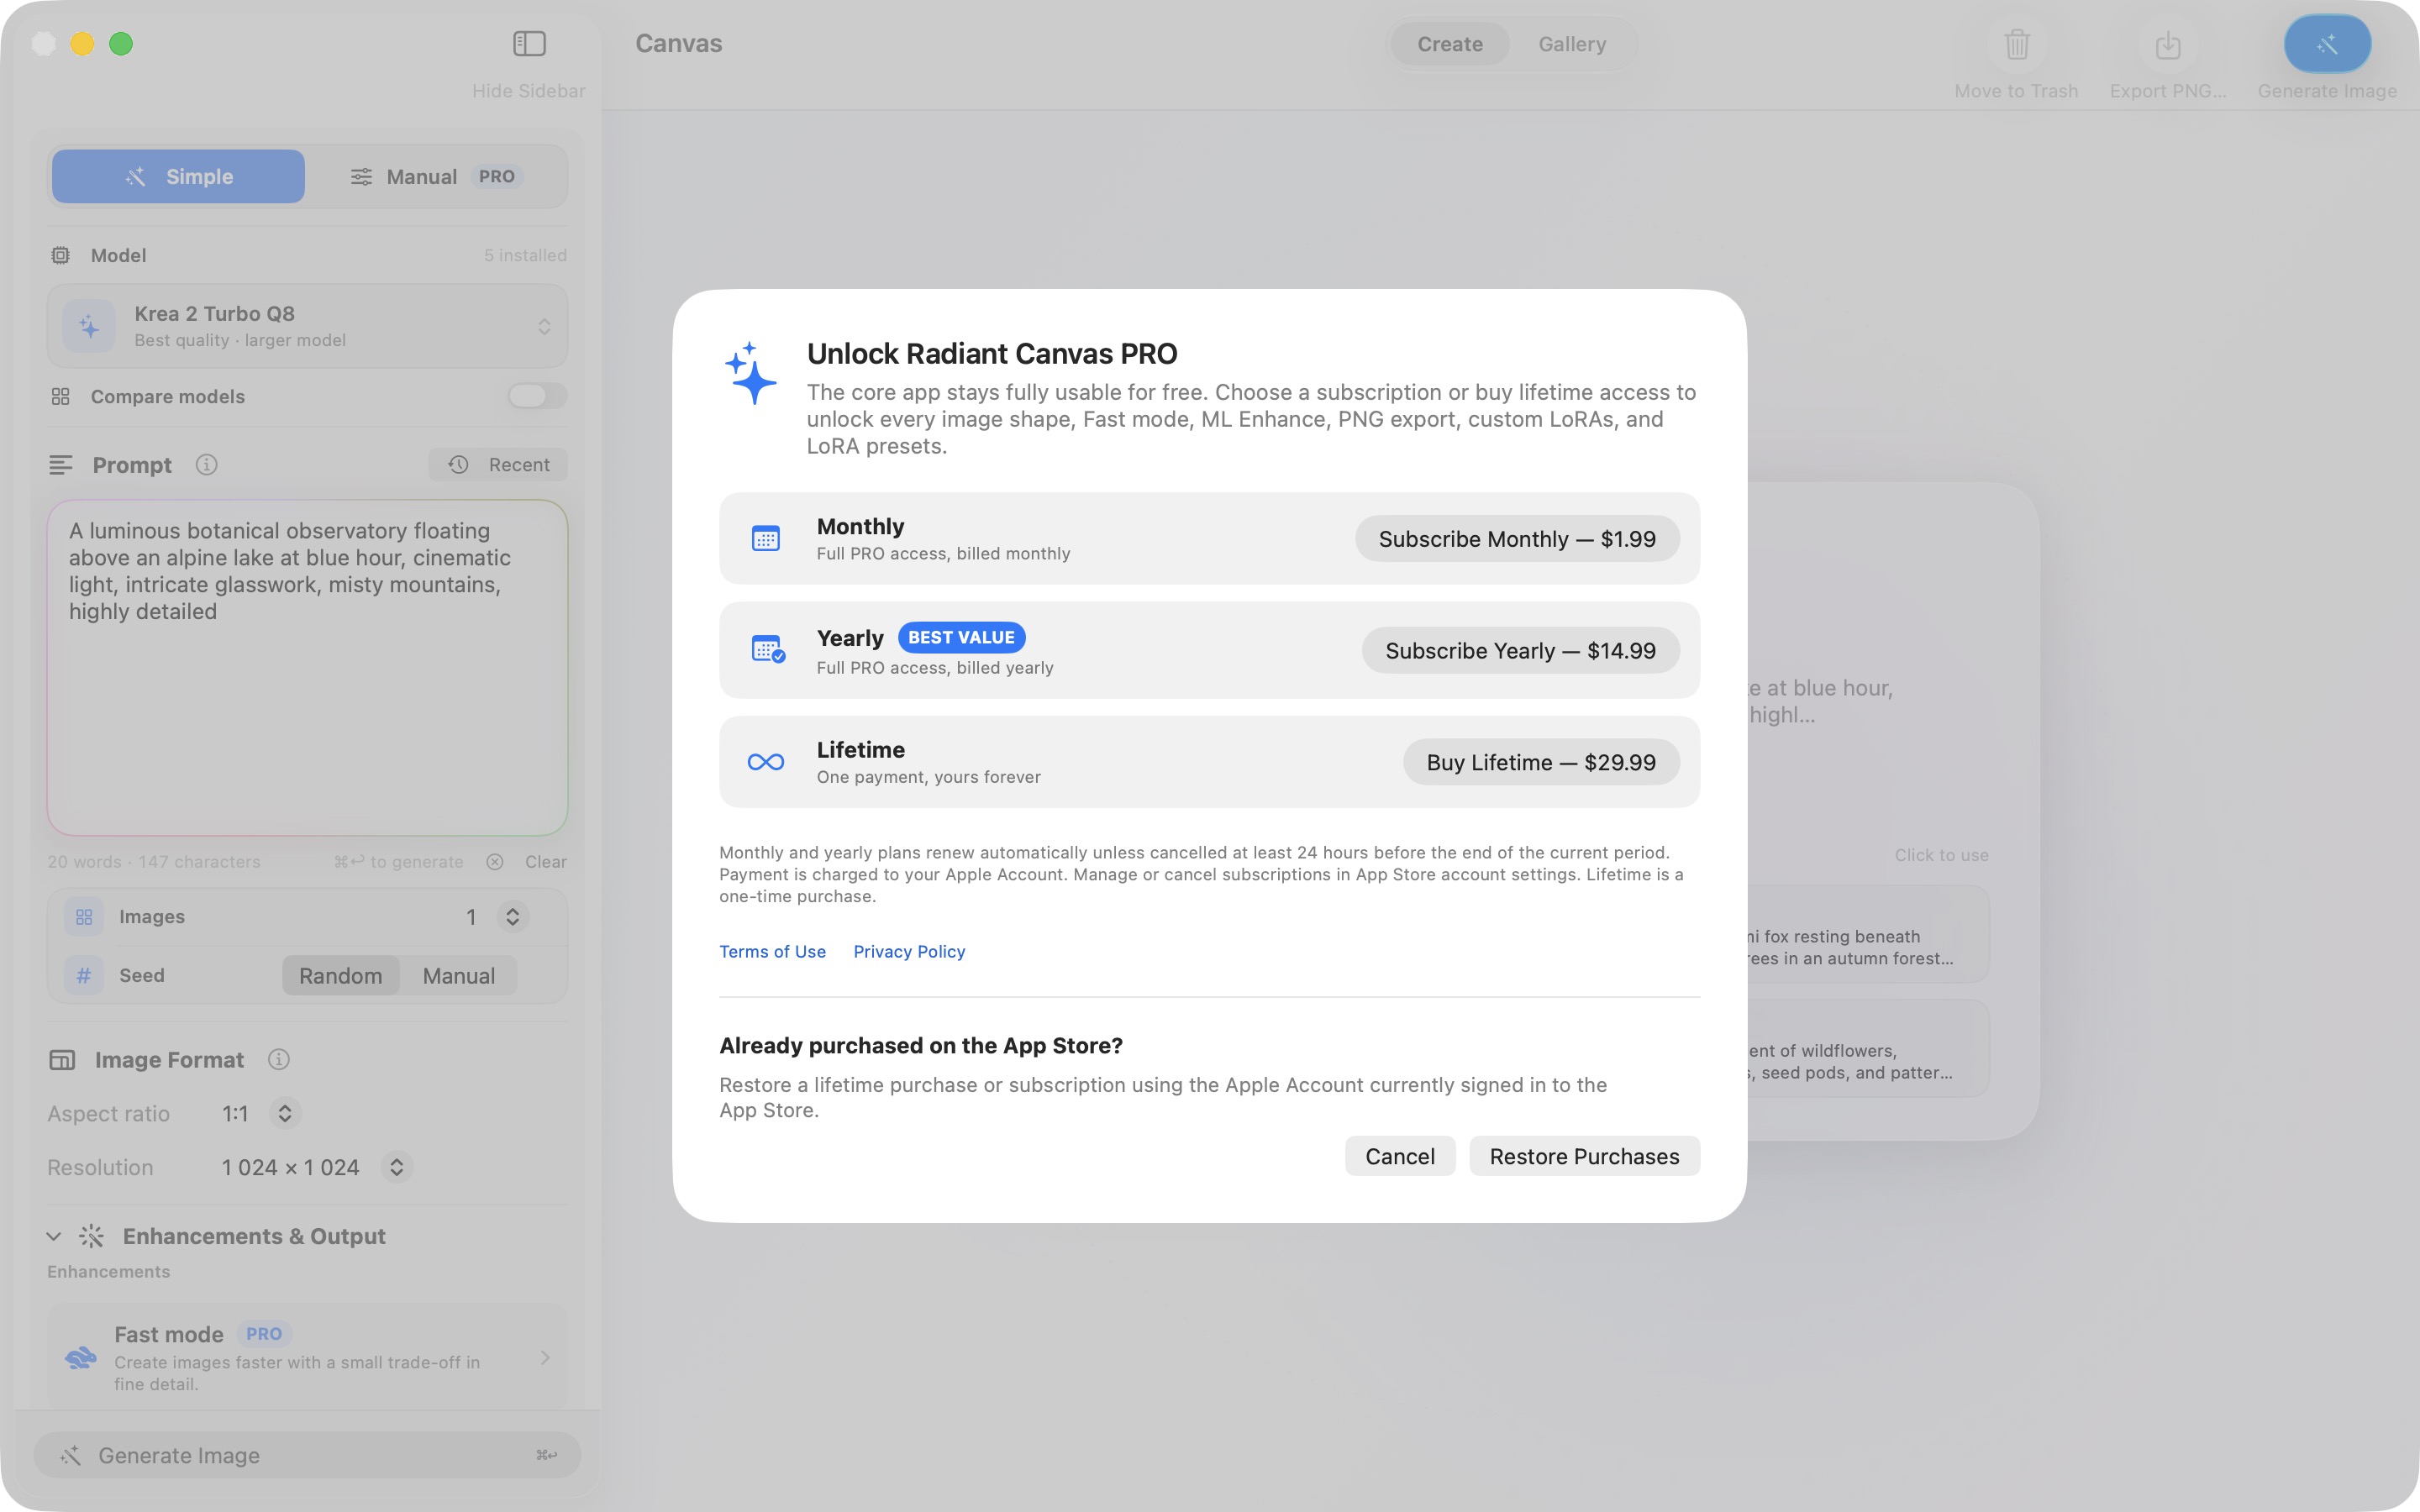
Task: Open the Recent prompts menu
Action: (498, 465)
